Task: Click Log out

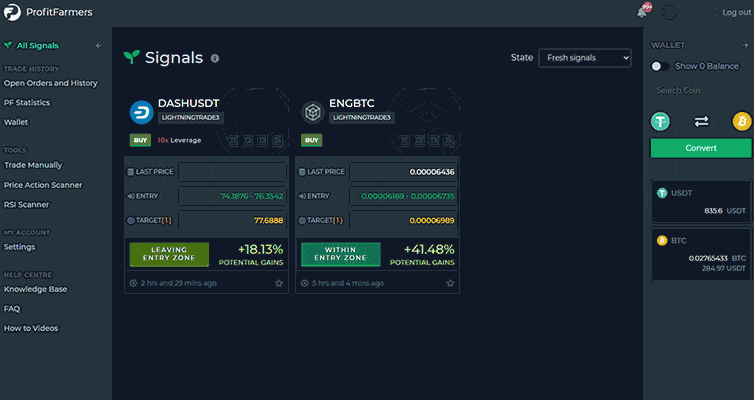Action: pyautogui.click(x=736, y=12)
